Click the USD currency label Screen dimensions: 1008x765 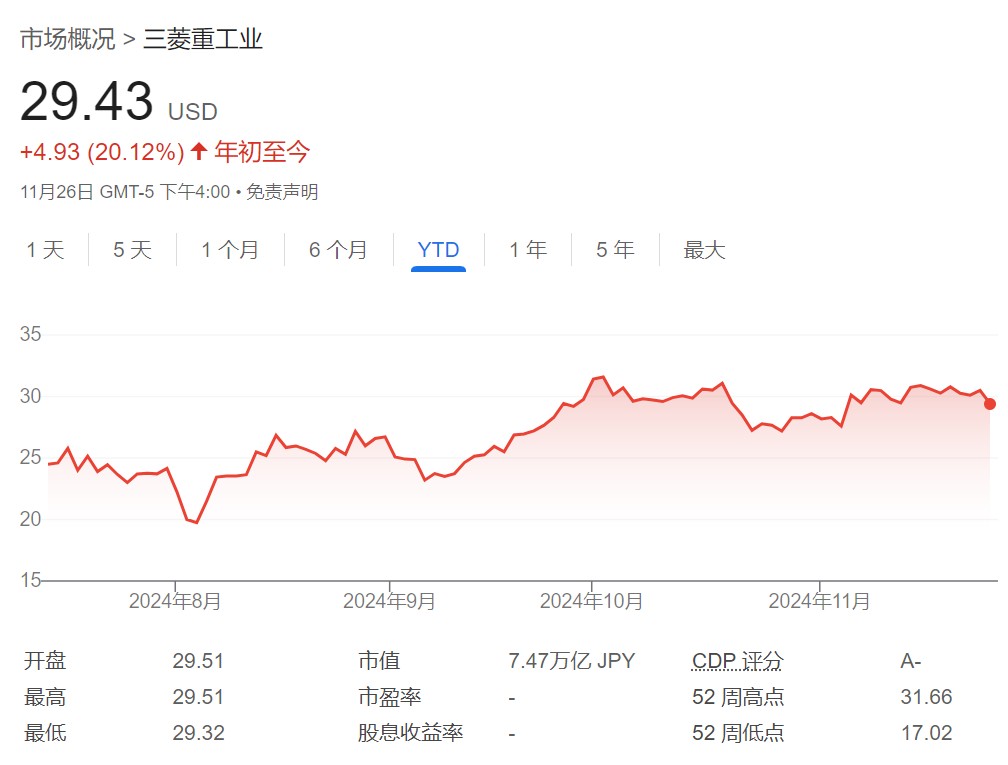(x=193, y=112)
